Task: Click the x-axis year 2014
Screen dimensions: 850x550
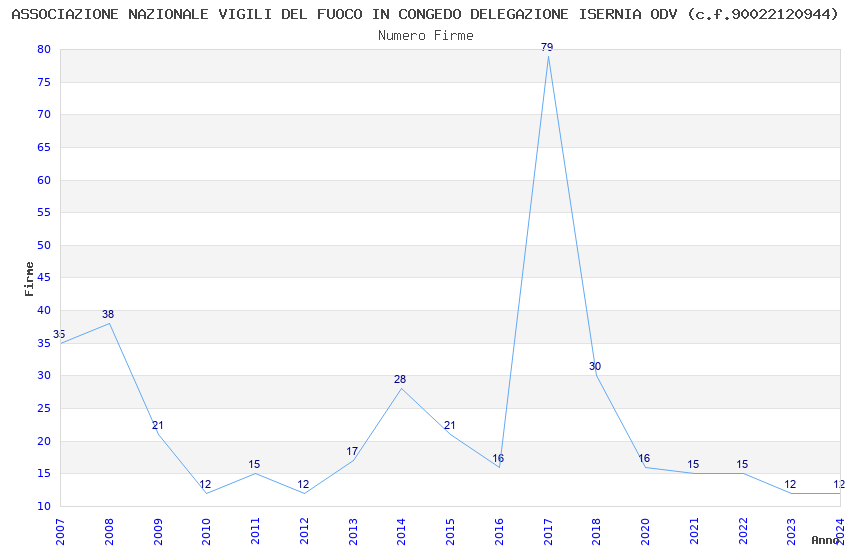Action: coord(401,531)
